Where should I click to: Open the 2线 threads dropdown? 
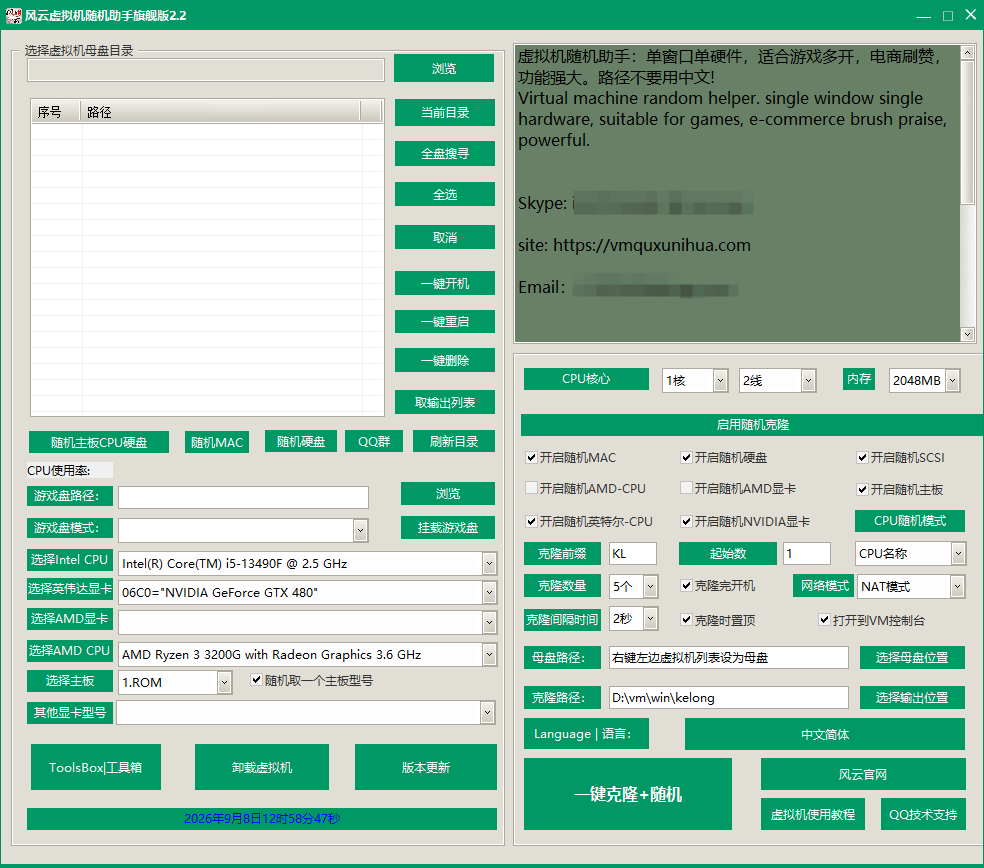point(808,380)
